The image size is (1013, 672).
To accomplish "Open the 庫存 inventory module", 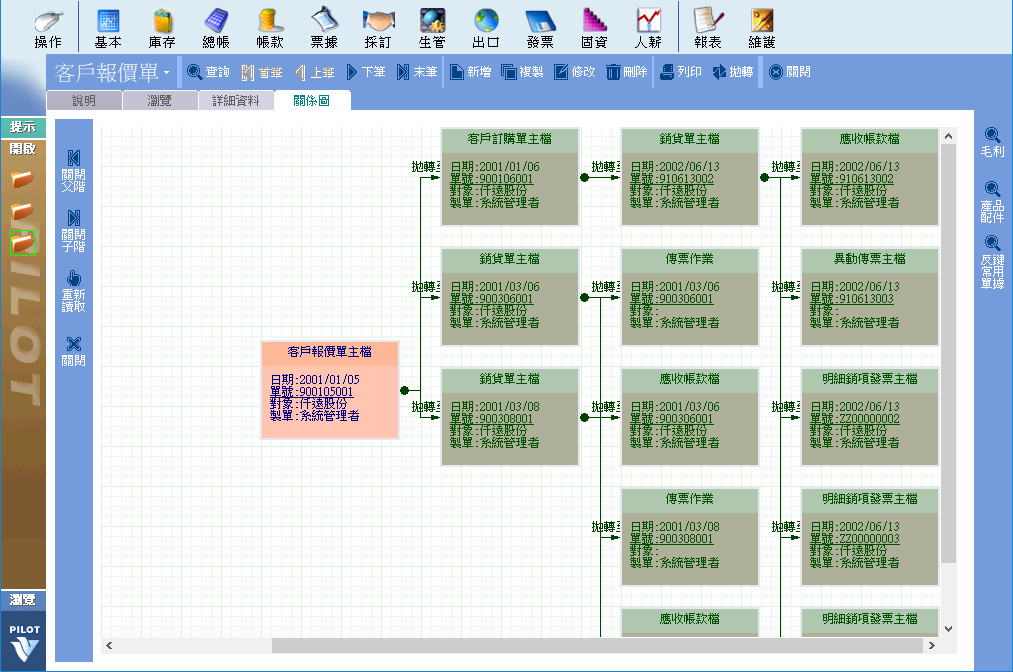I will 162,28.
